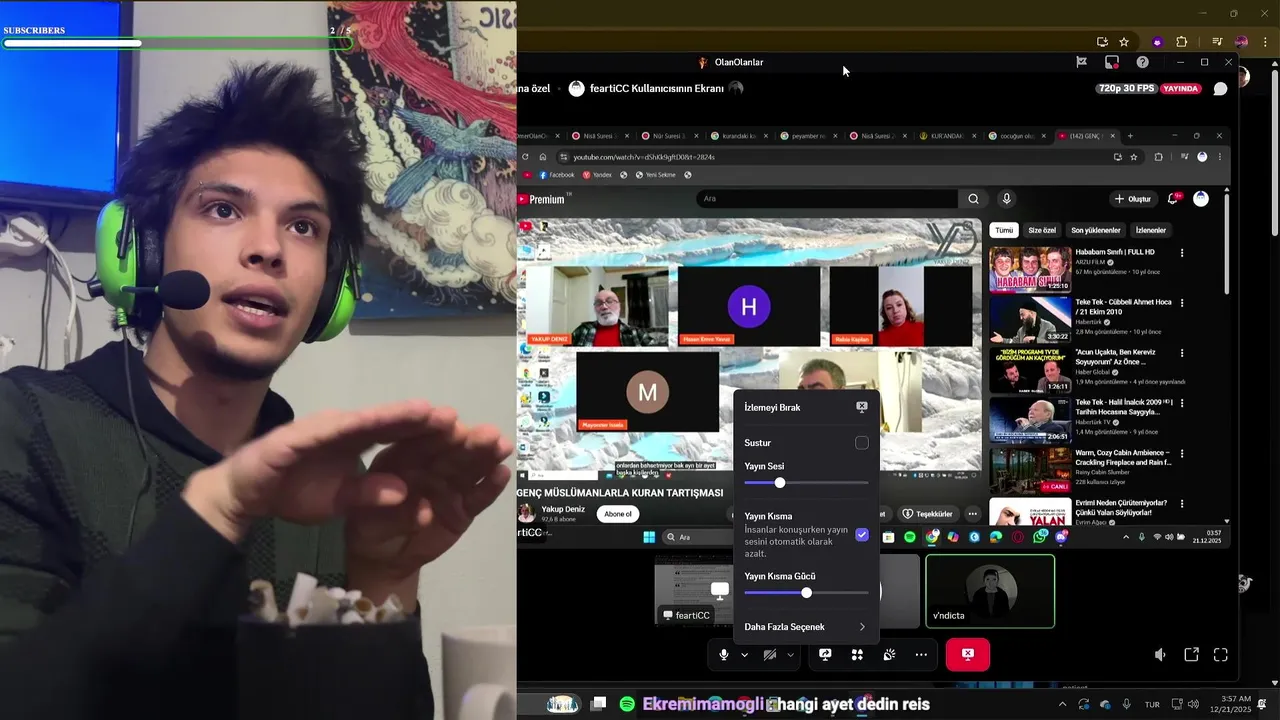Open Chrome media controls icon
The image size is (1280, 720).
pos(1217,42)
